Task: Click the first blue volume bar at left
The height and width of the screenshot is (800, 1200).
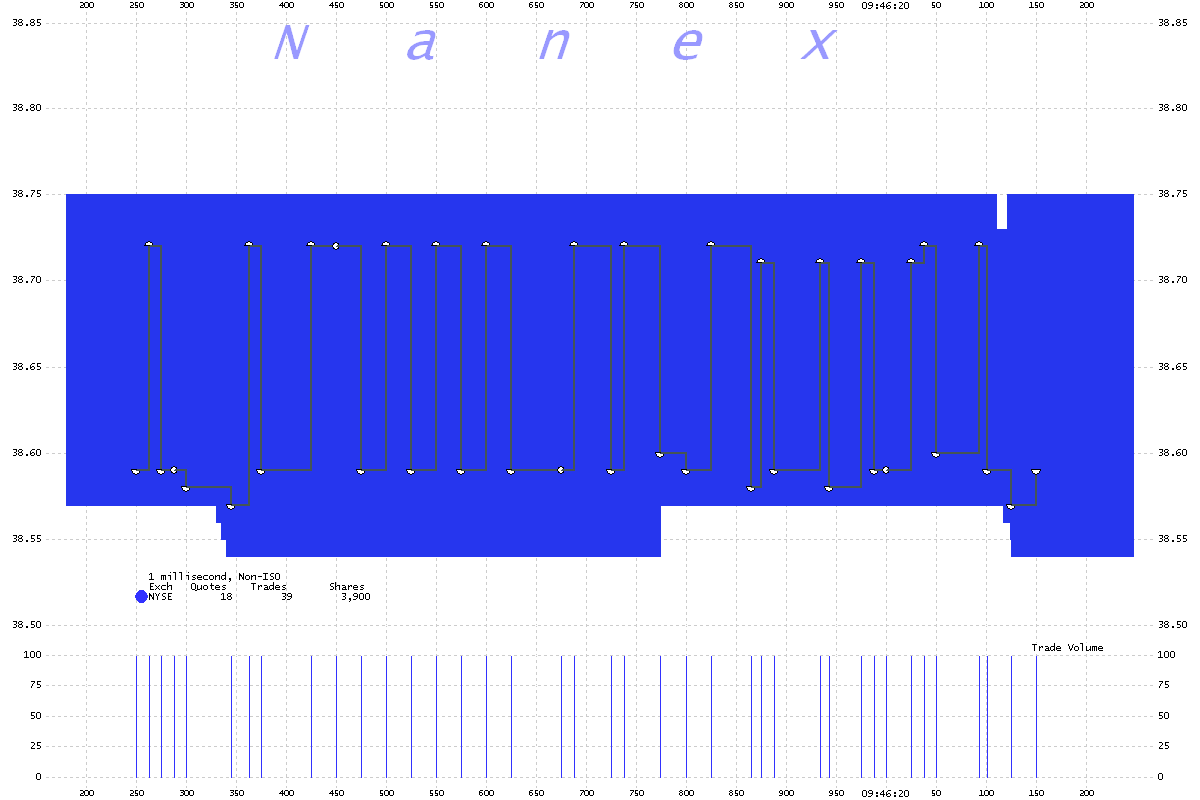Action: click(x=136, y=715)
